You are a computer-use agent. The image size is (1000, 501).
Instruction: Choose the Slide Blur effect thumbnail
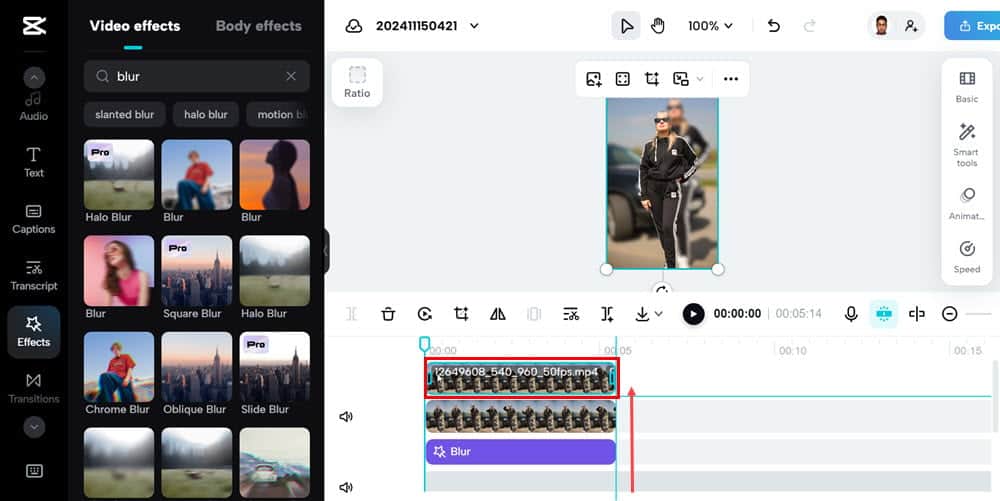coord(274,367)
